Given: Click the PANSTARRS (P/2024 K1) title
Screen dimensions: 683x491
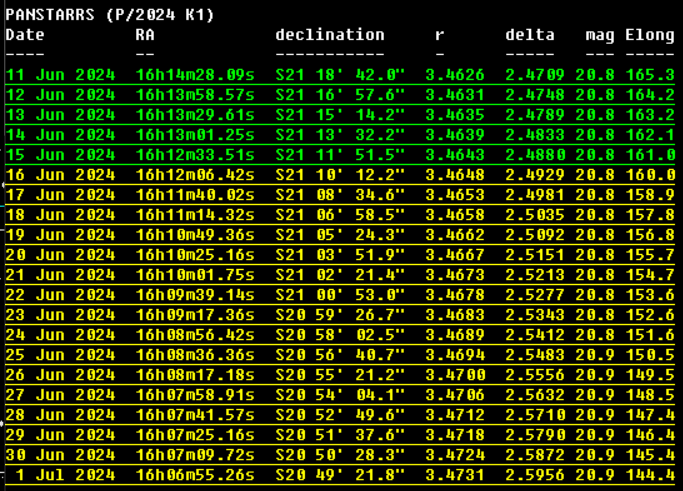Looking at the screenshot, I should (x=110, y=15).
